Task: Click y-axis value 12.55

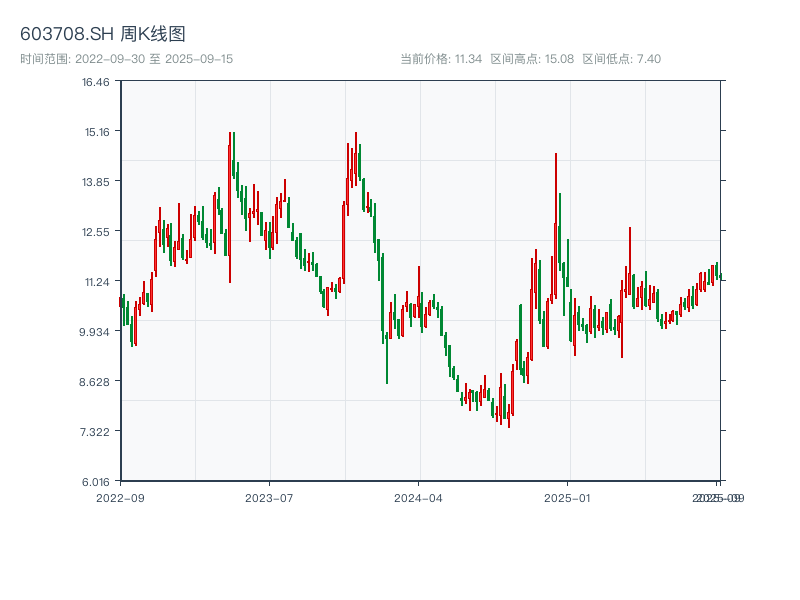Action: coord(96,232)
